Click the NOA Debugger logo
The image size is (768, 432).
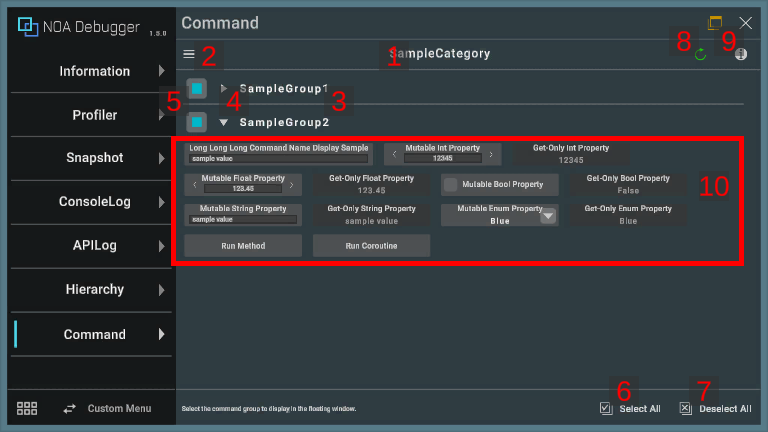tap(28, 26)
